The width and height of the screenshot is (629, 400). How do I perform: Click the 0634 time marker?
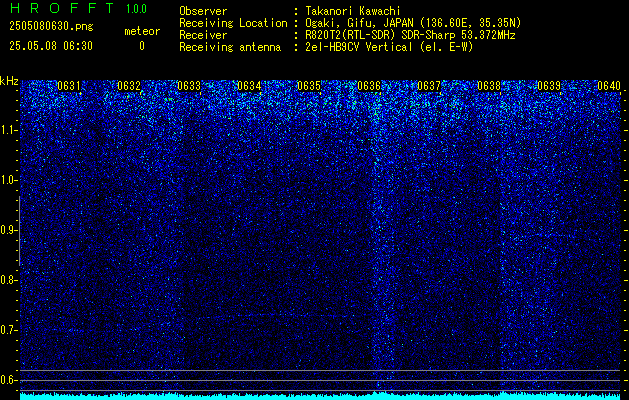(x=249, y=86)
